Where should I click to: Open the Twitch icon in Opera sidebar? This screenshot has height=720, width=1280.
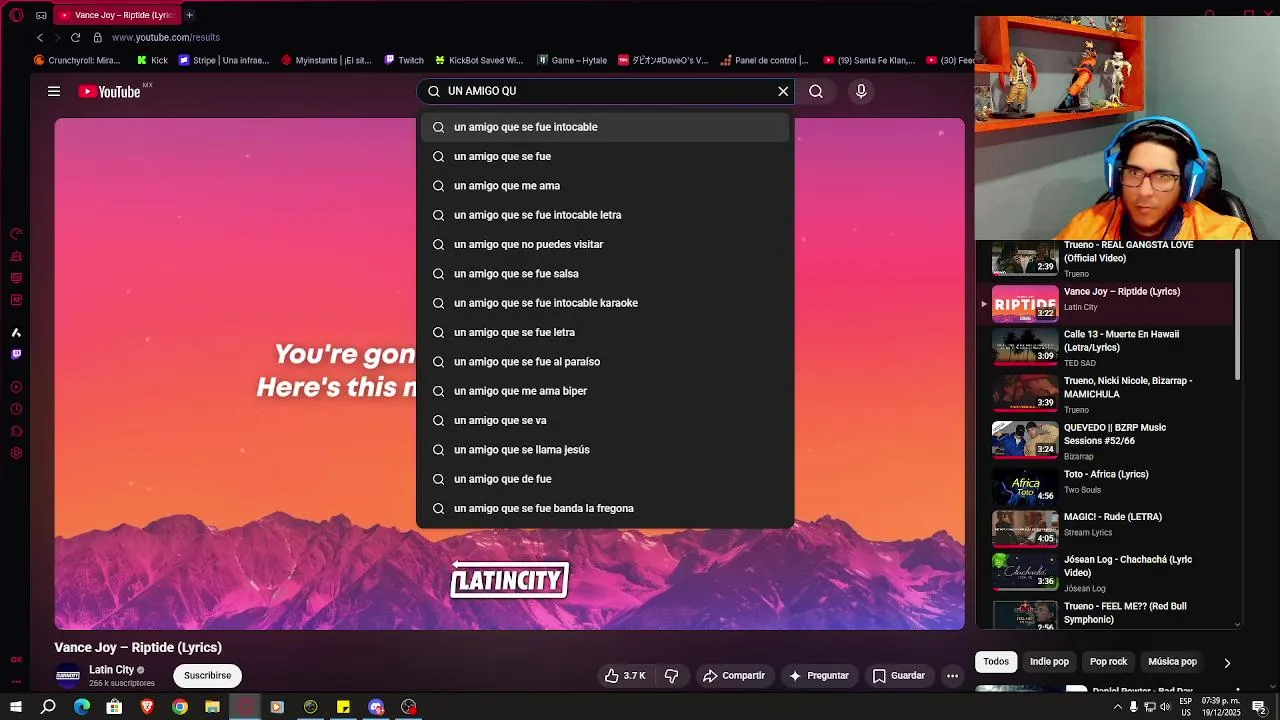(16, 354)
